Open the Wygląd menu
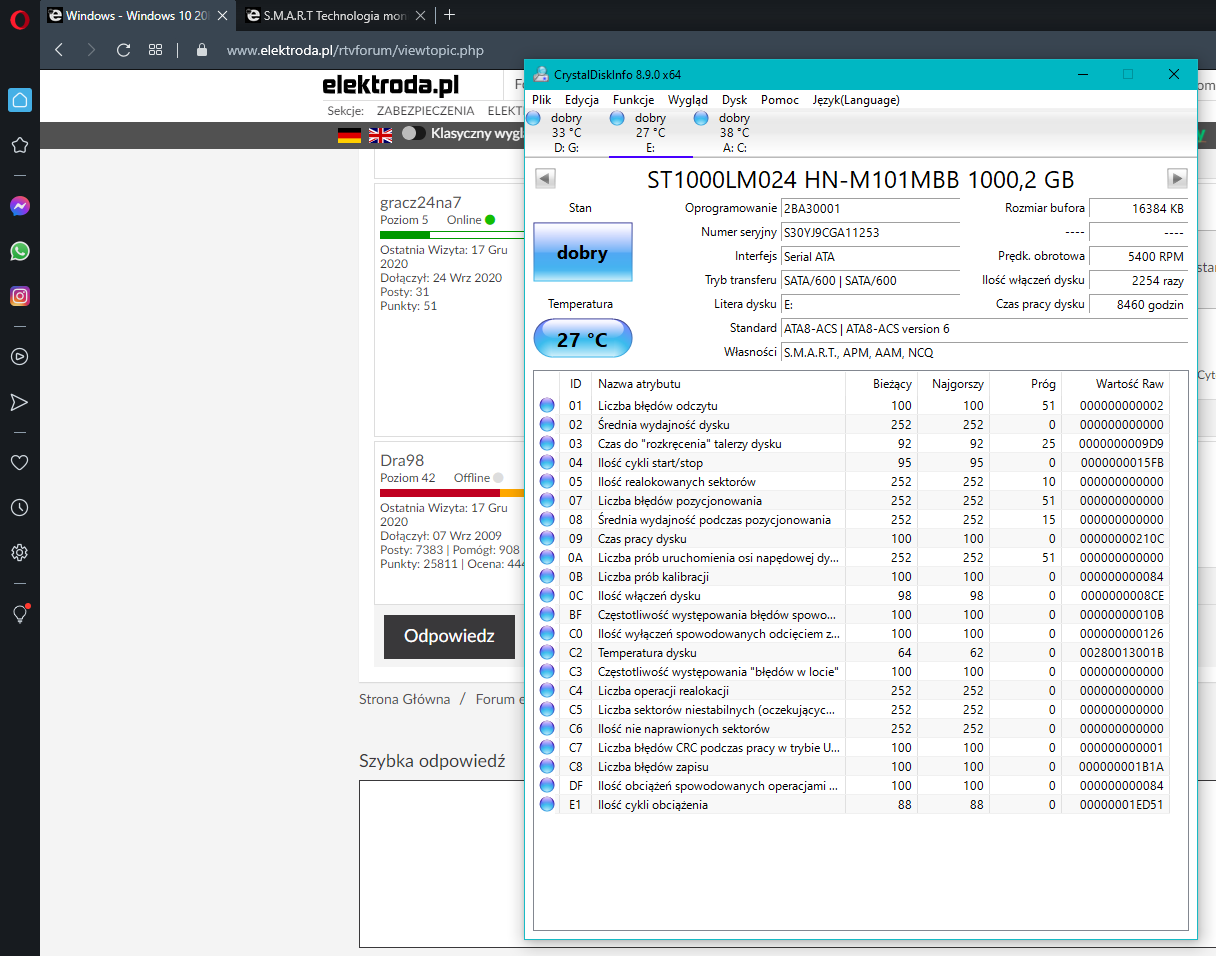Image resolution: width=1216 pixels, height=956 pixels. pos(687,99)
